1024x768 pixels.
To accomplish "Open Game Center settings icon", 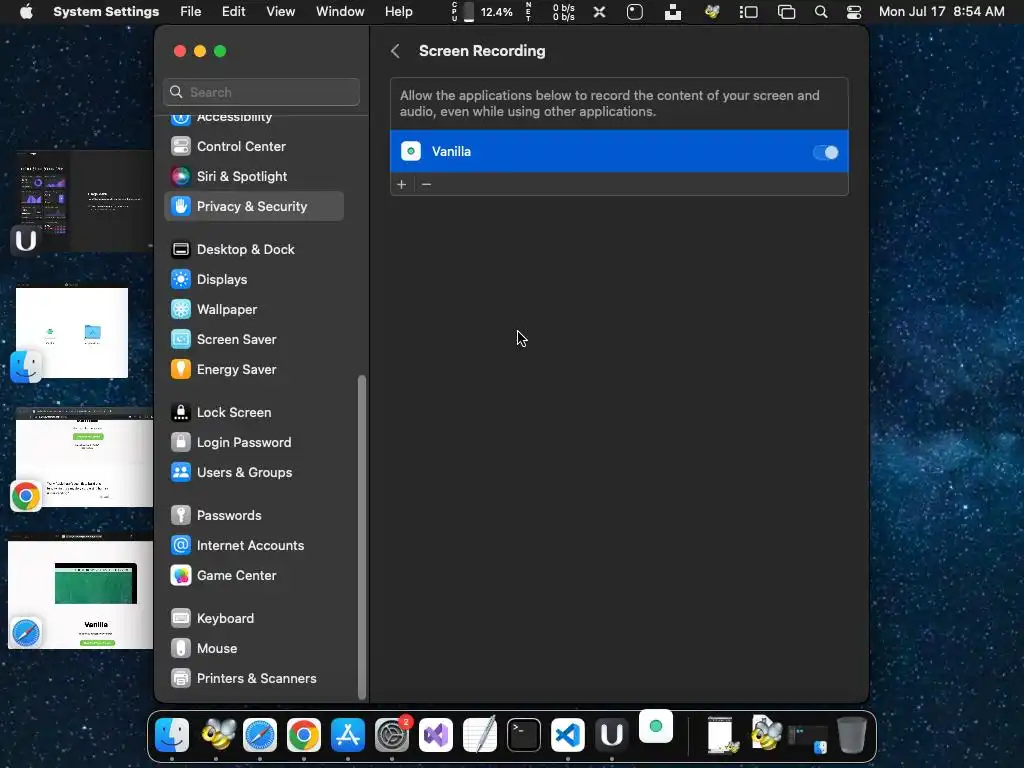I will [181, 575].
